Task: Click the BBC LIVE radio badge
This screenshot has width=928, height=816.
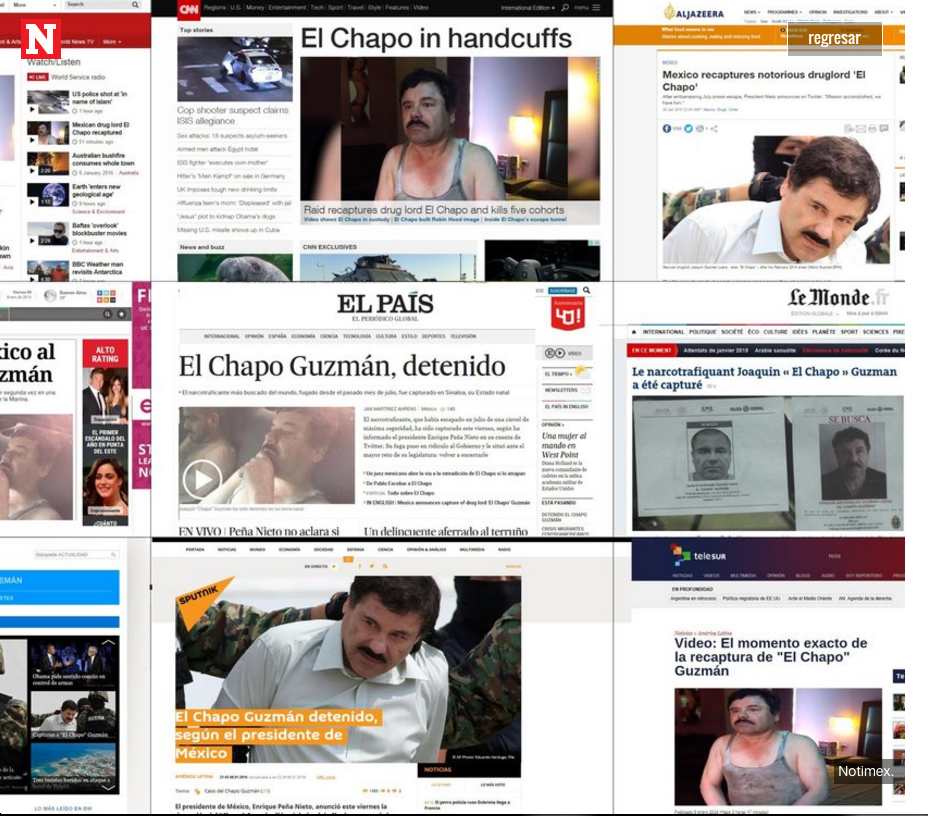Action: 37,77
